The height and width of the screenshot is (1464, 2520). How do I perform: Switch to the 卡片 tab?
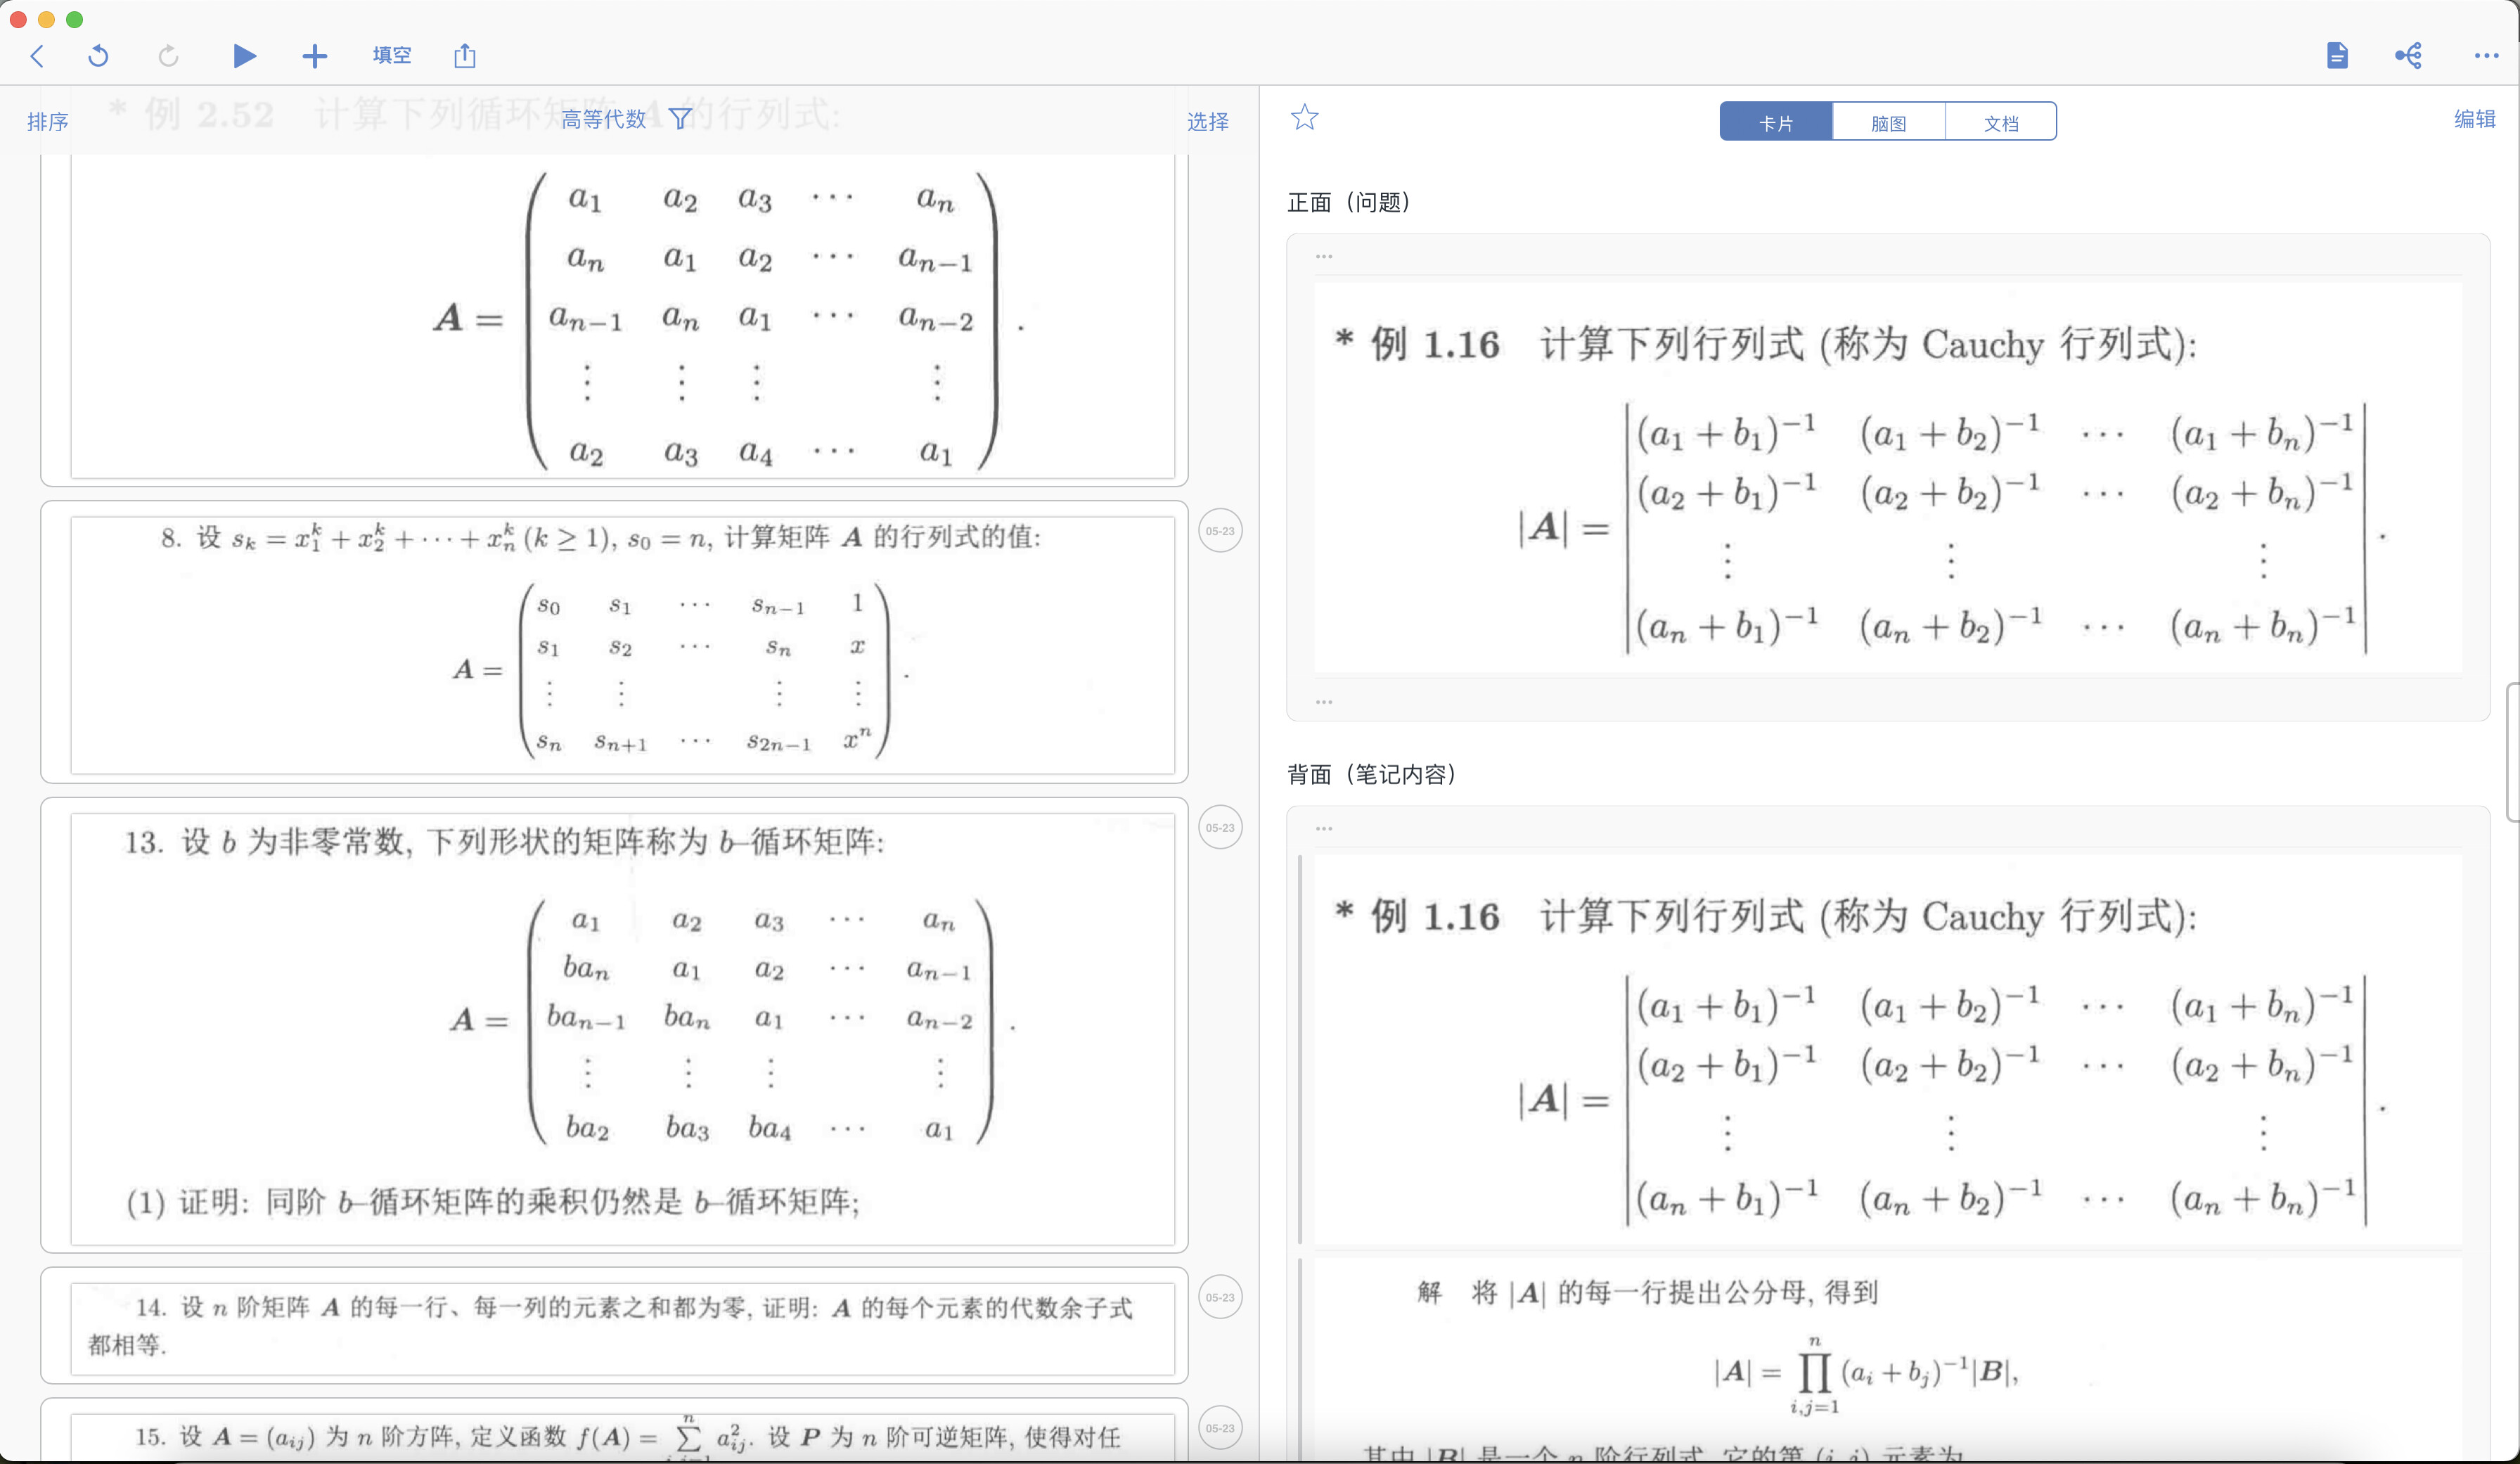click(x=1776, y=122)
